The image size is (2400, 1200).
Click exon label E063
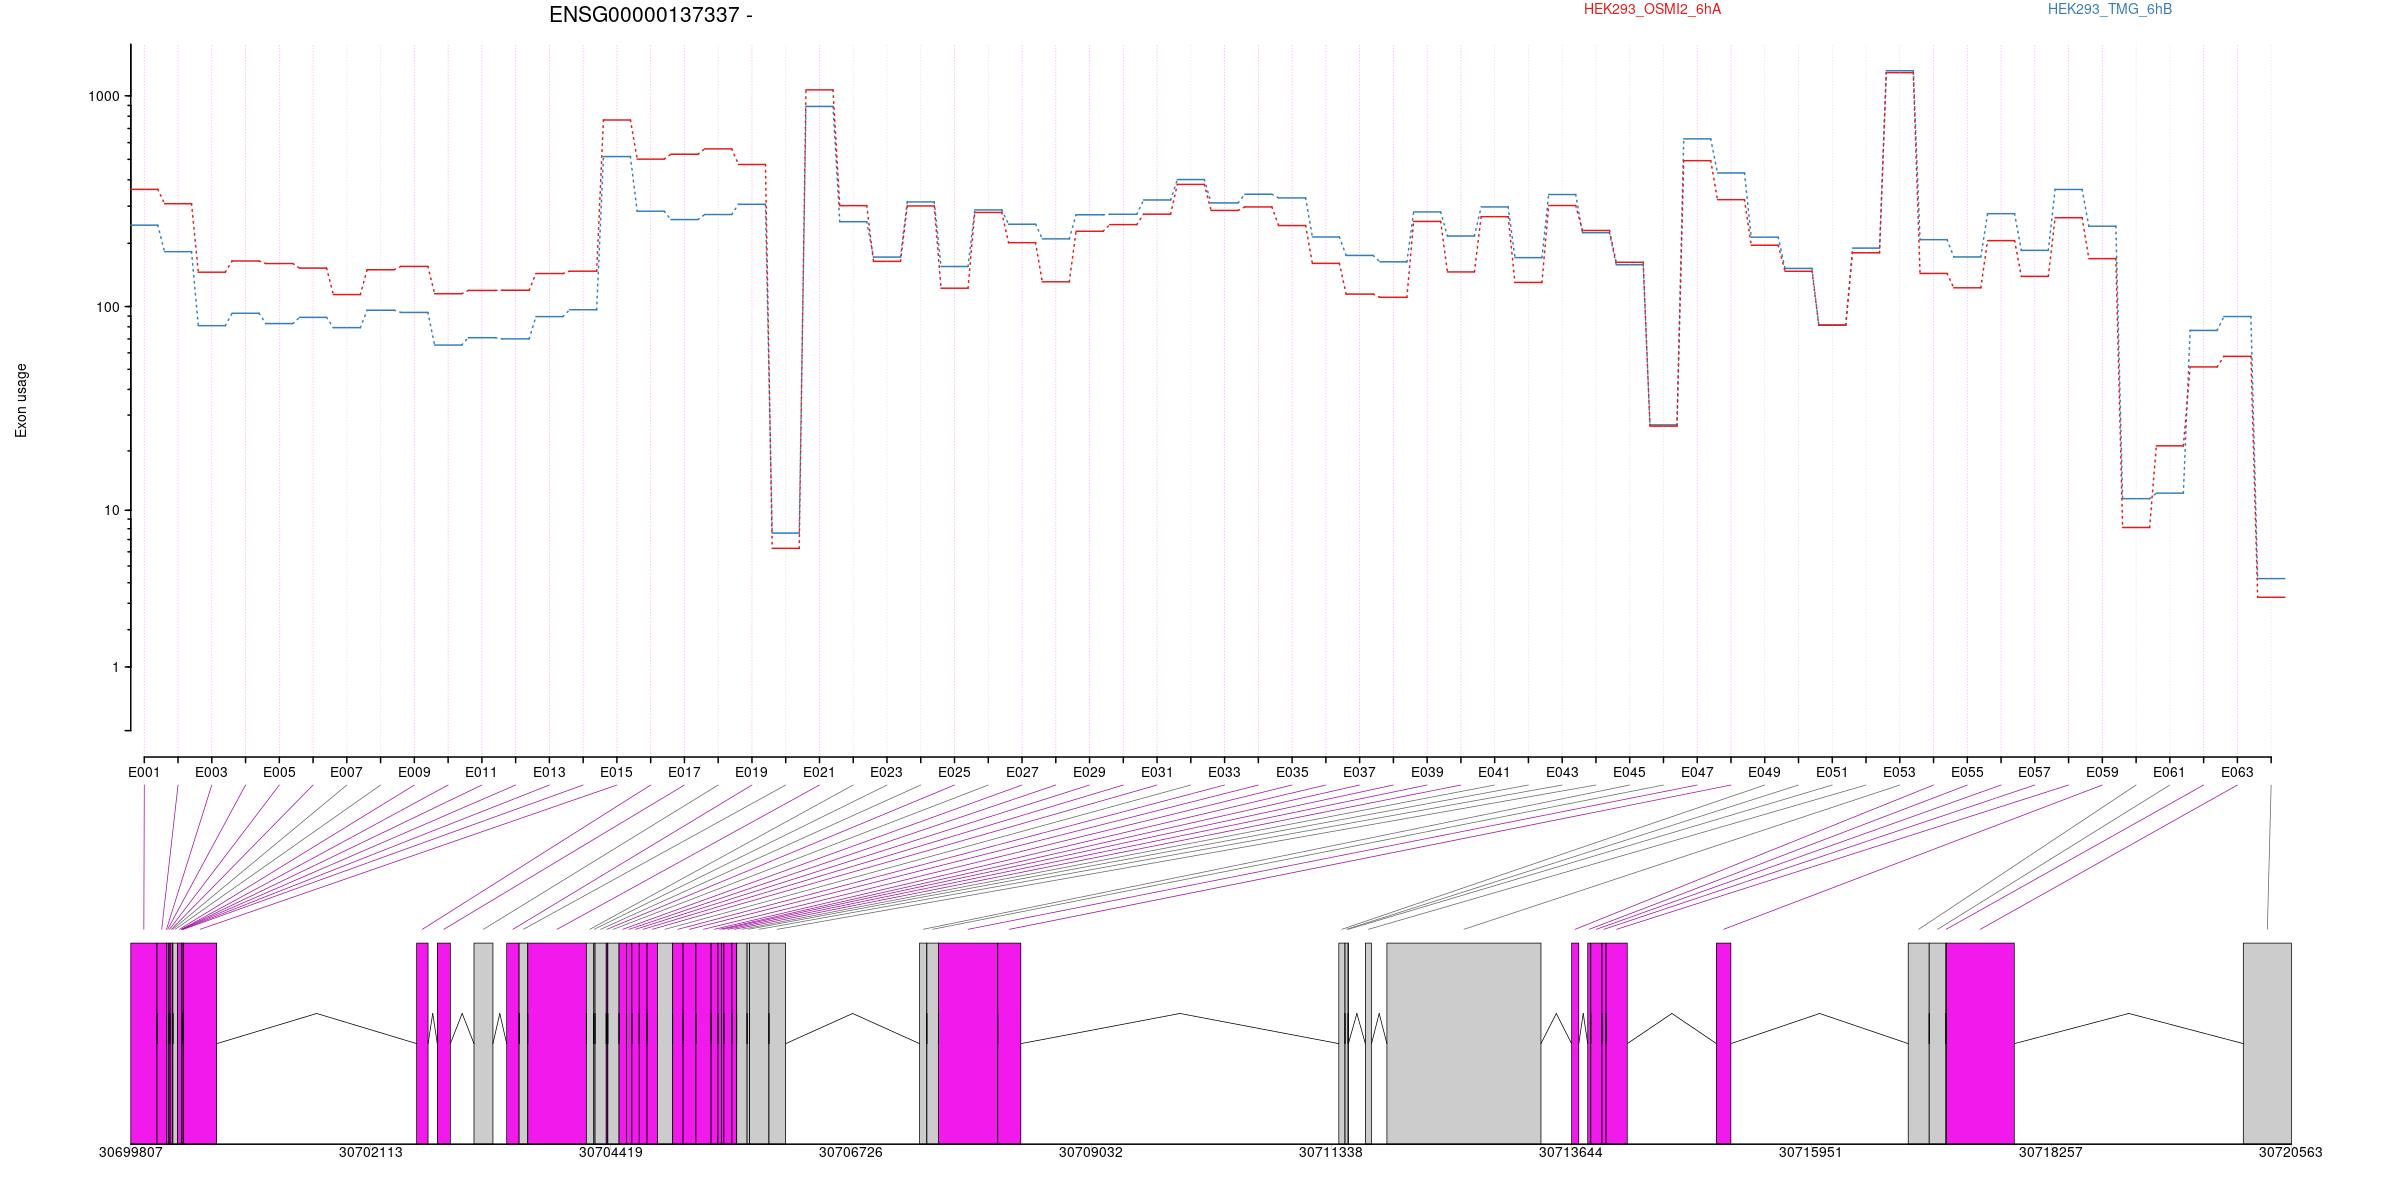(2237, 772)
